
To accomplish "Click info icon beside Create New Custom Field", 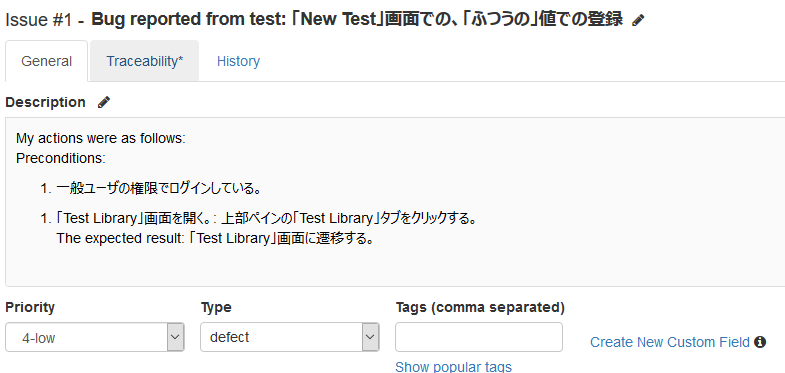I will pos(760,342).
